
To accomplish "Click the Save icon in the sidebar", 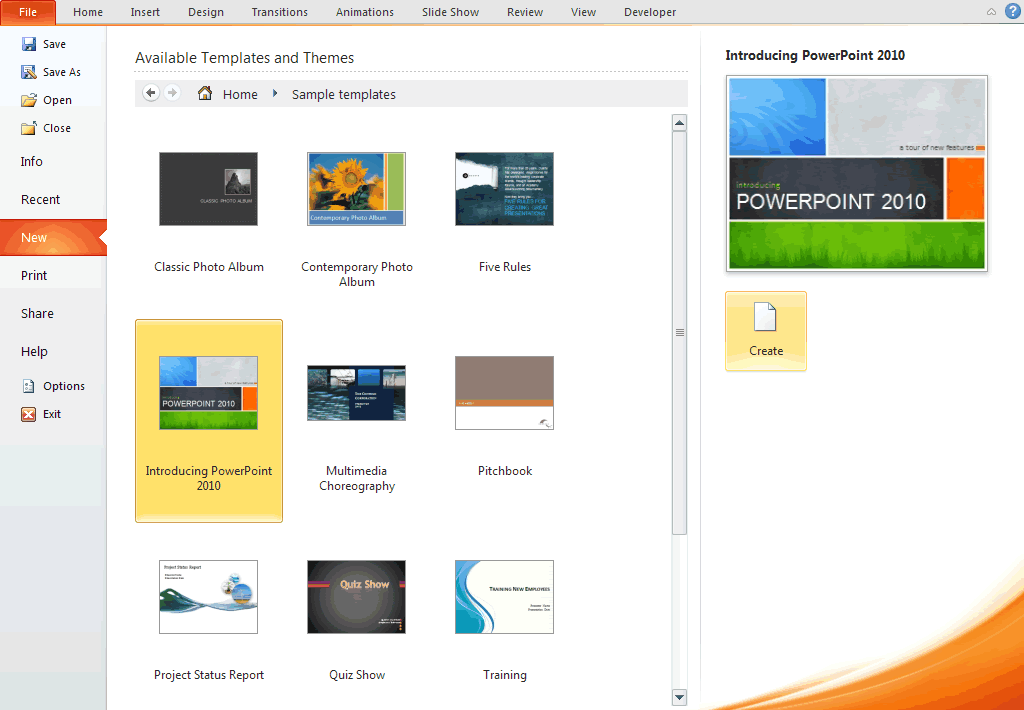I will coord(28,44).
